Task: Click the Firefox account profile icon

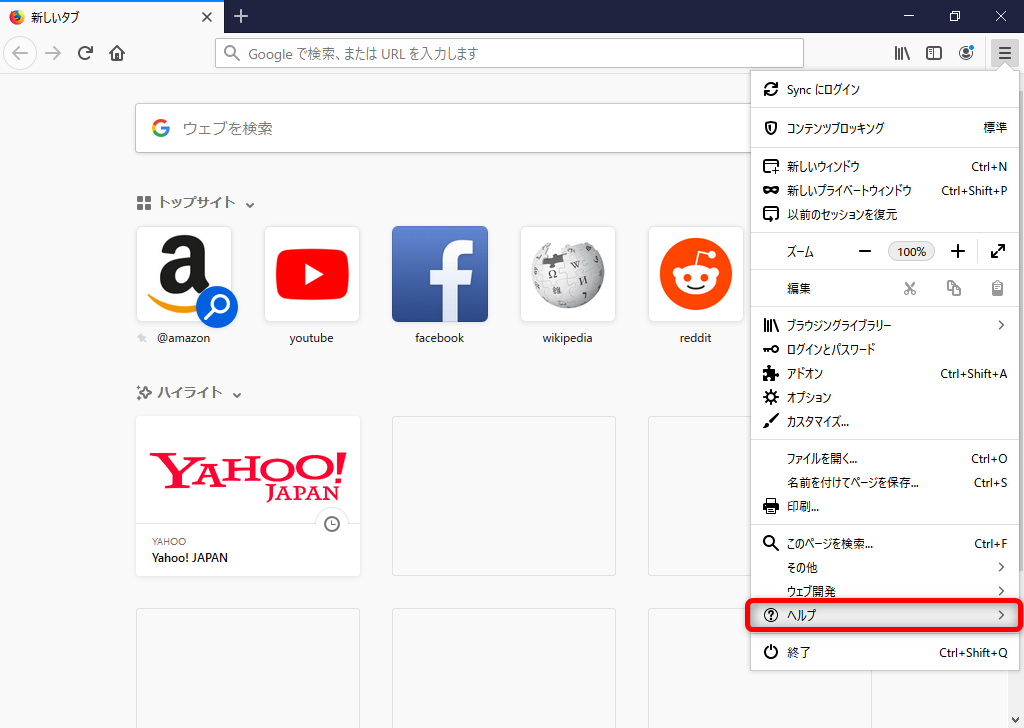Action: 966,53
